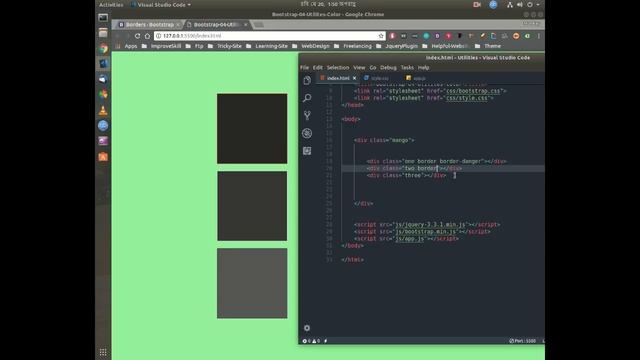Screen dimensions: 640x360
Task: Open Source Control in VS Code activity bar
Action: 307,116
